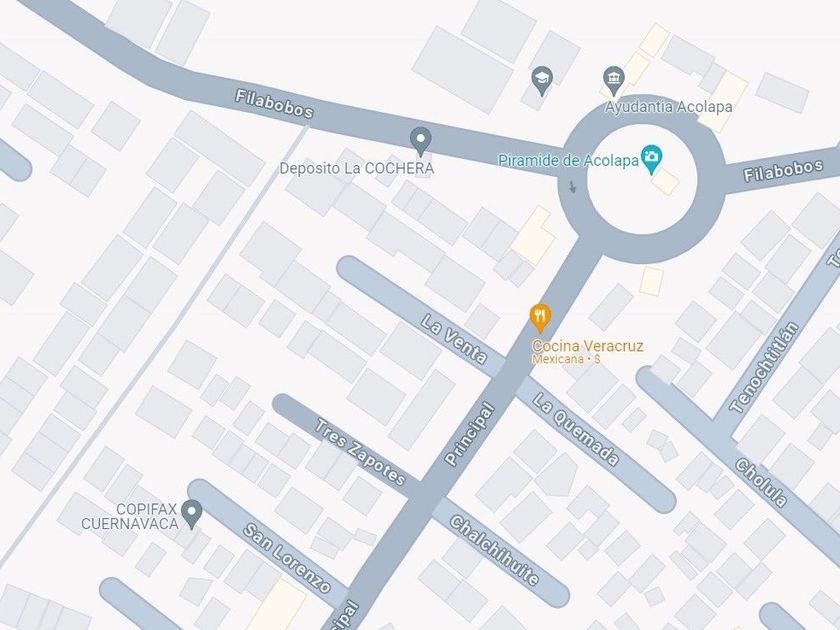Click the school graduation cap pin

(x=542, y=81)
